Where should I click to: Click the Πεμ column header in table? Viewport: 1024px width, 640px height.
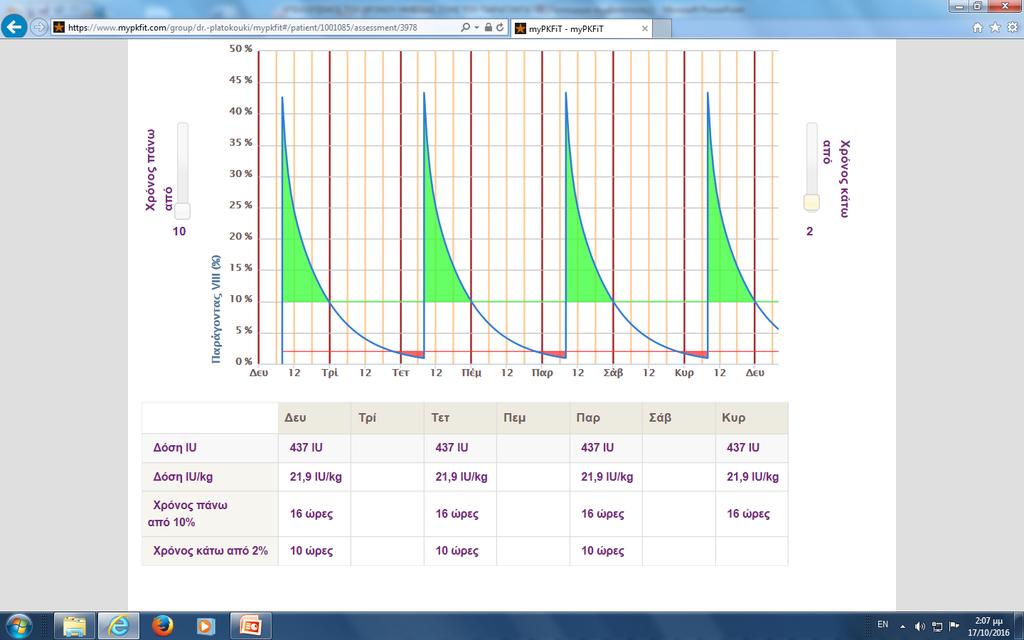click(533, 418)
